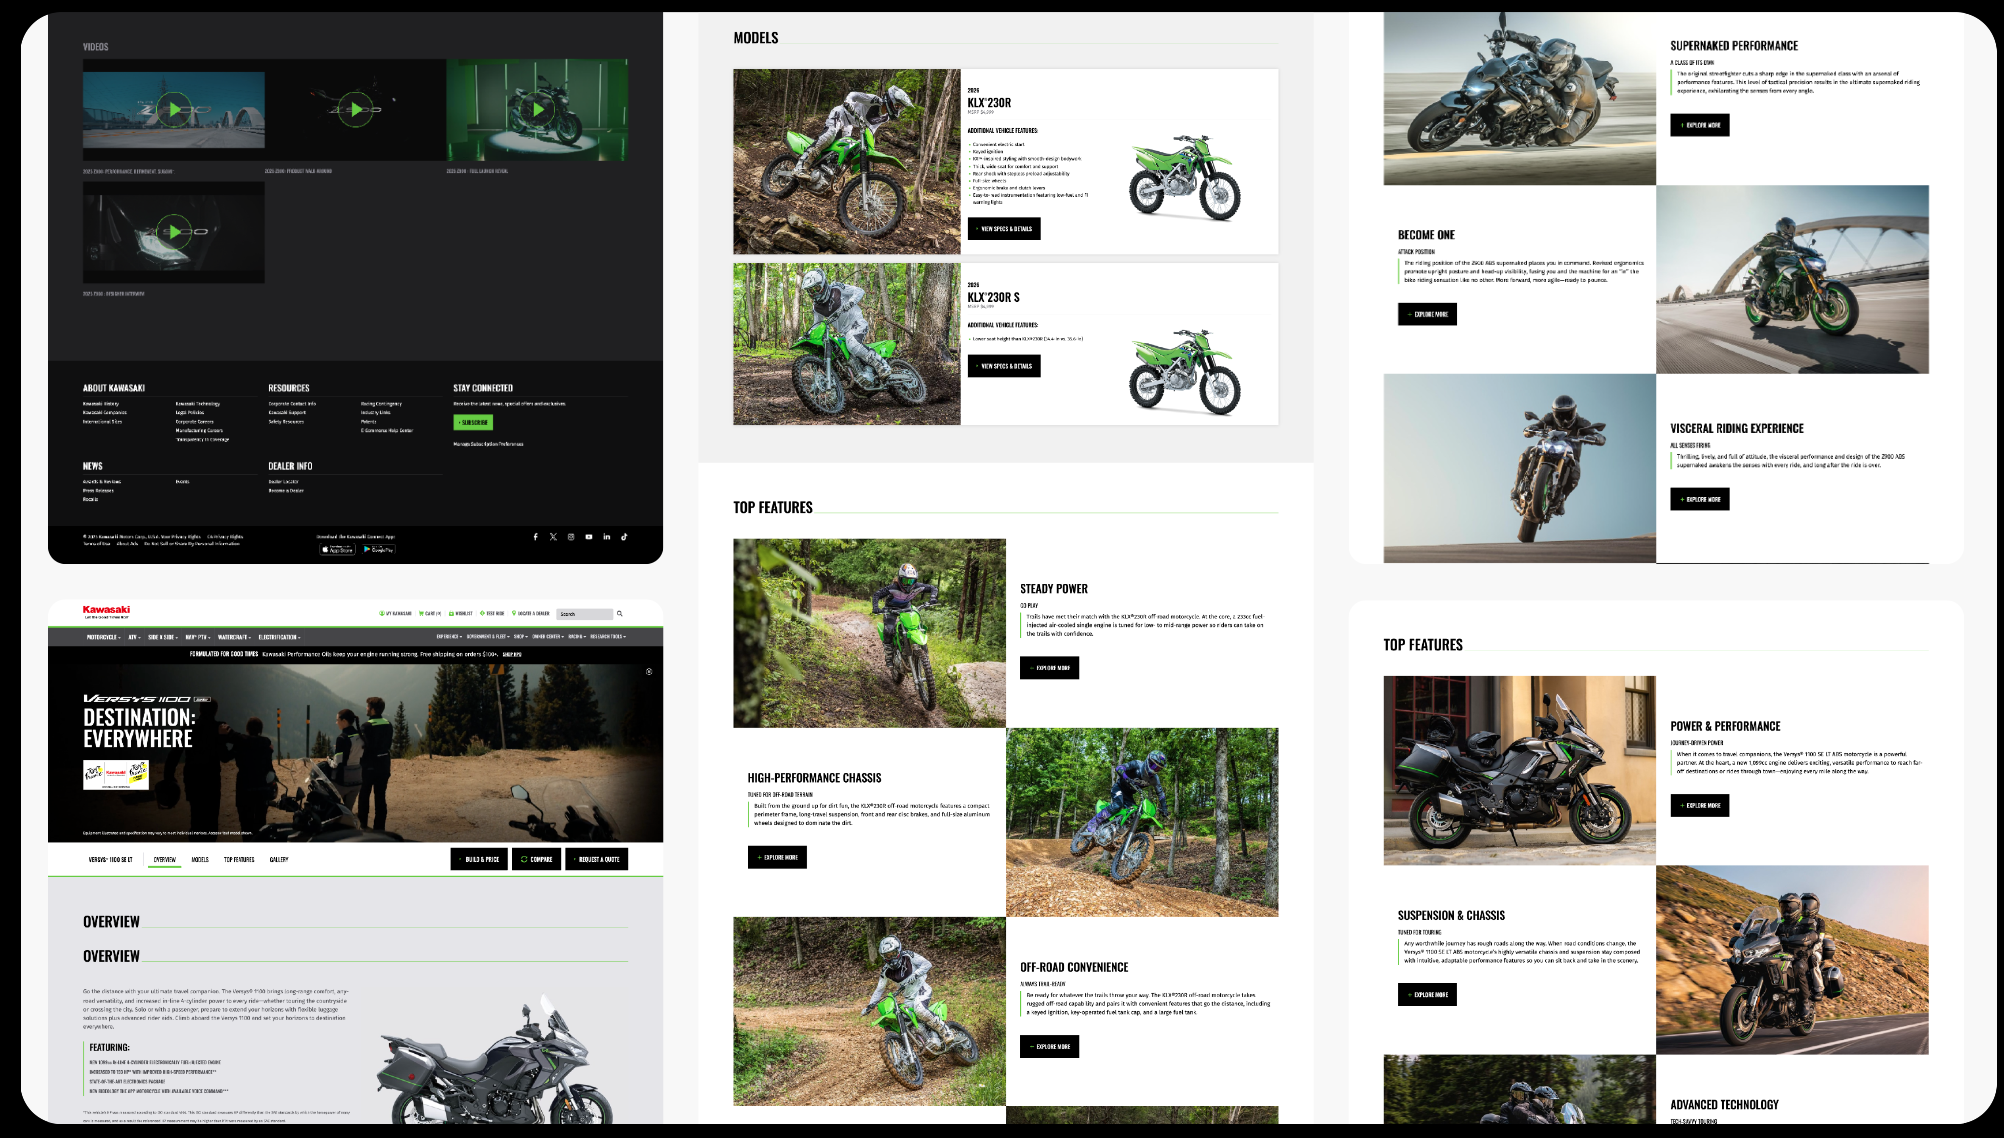Open the LinkedIn icon in the footer

click(607, 537)
